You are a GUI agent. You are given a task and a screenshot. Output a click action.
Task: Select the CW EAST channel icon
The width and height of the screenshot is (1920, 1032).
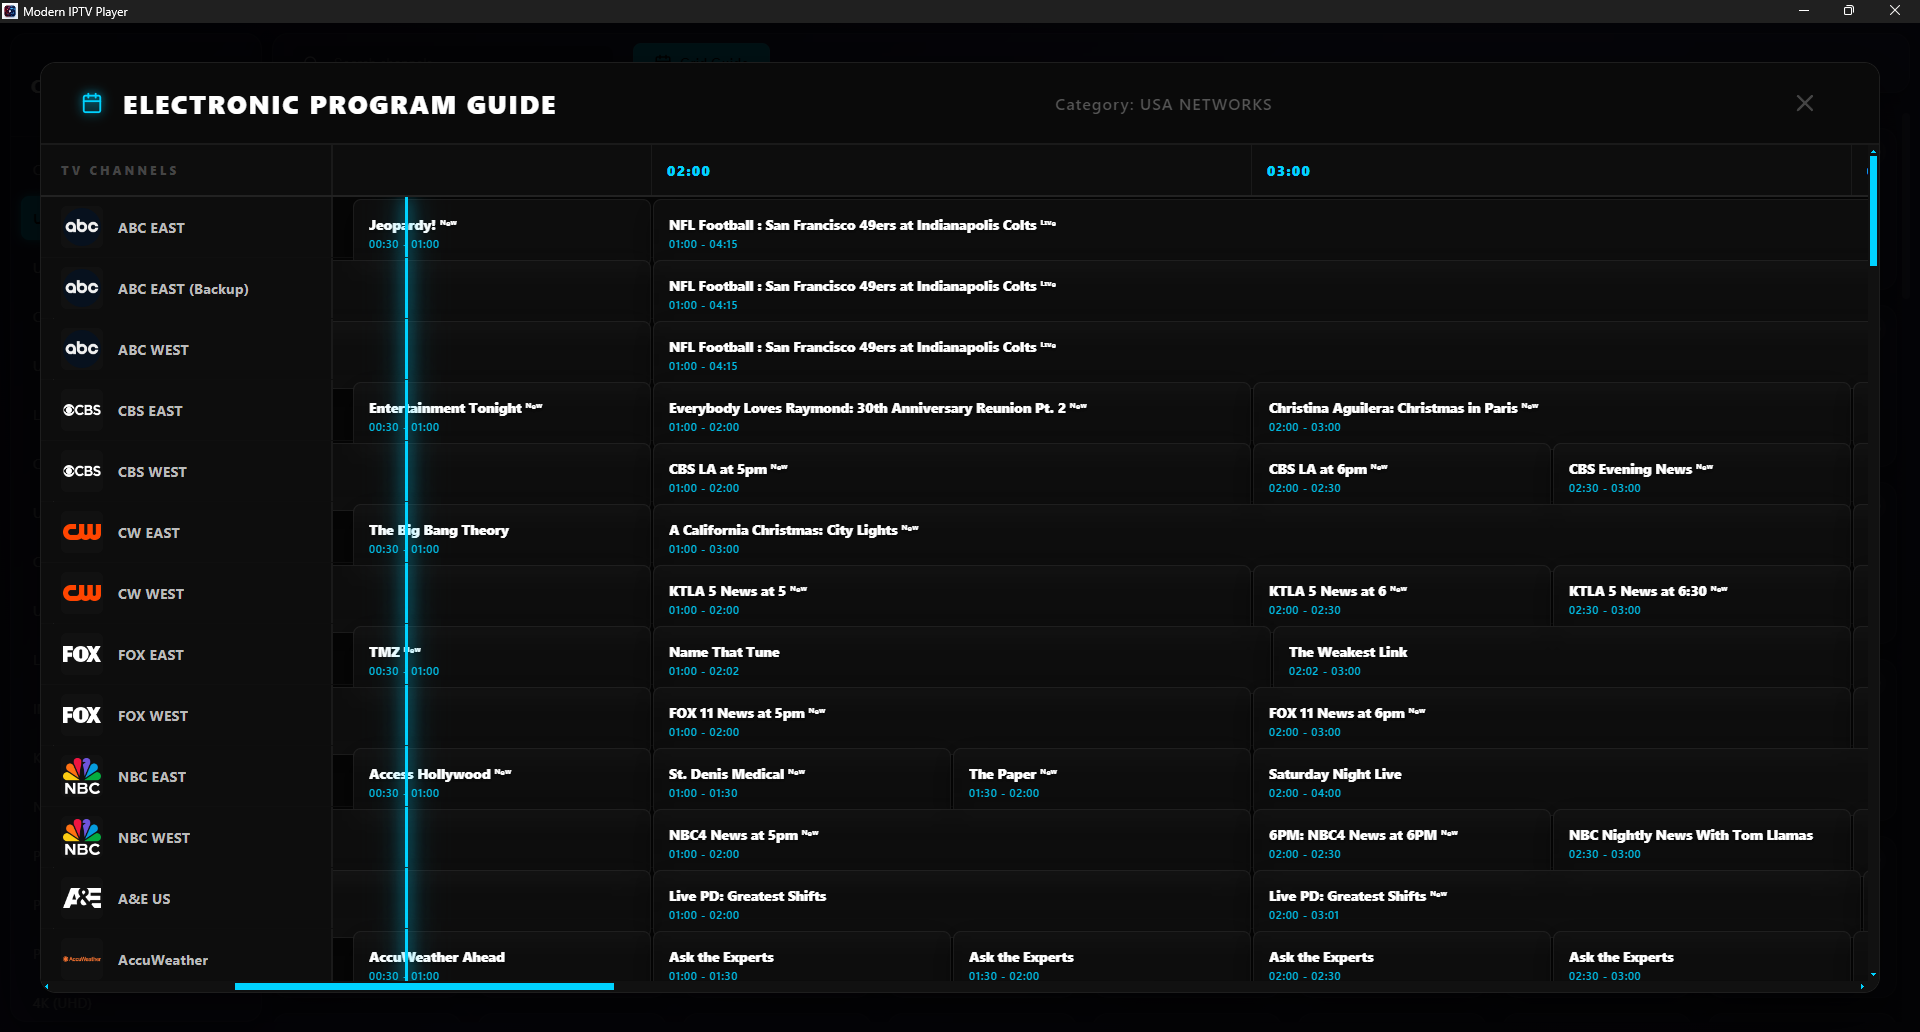point(81,532)
